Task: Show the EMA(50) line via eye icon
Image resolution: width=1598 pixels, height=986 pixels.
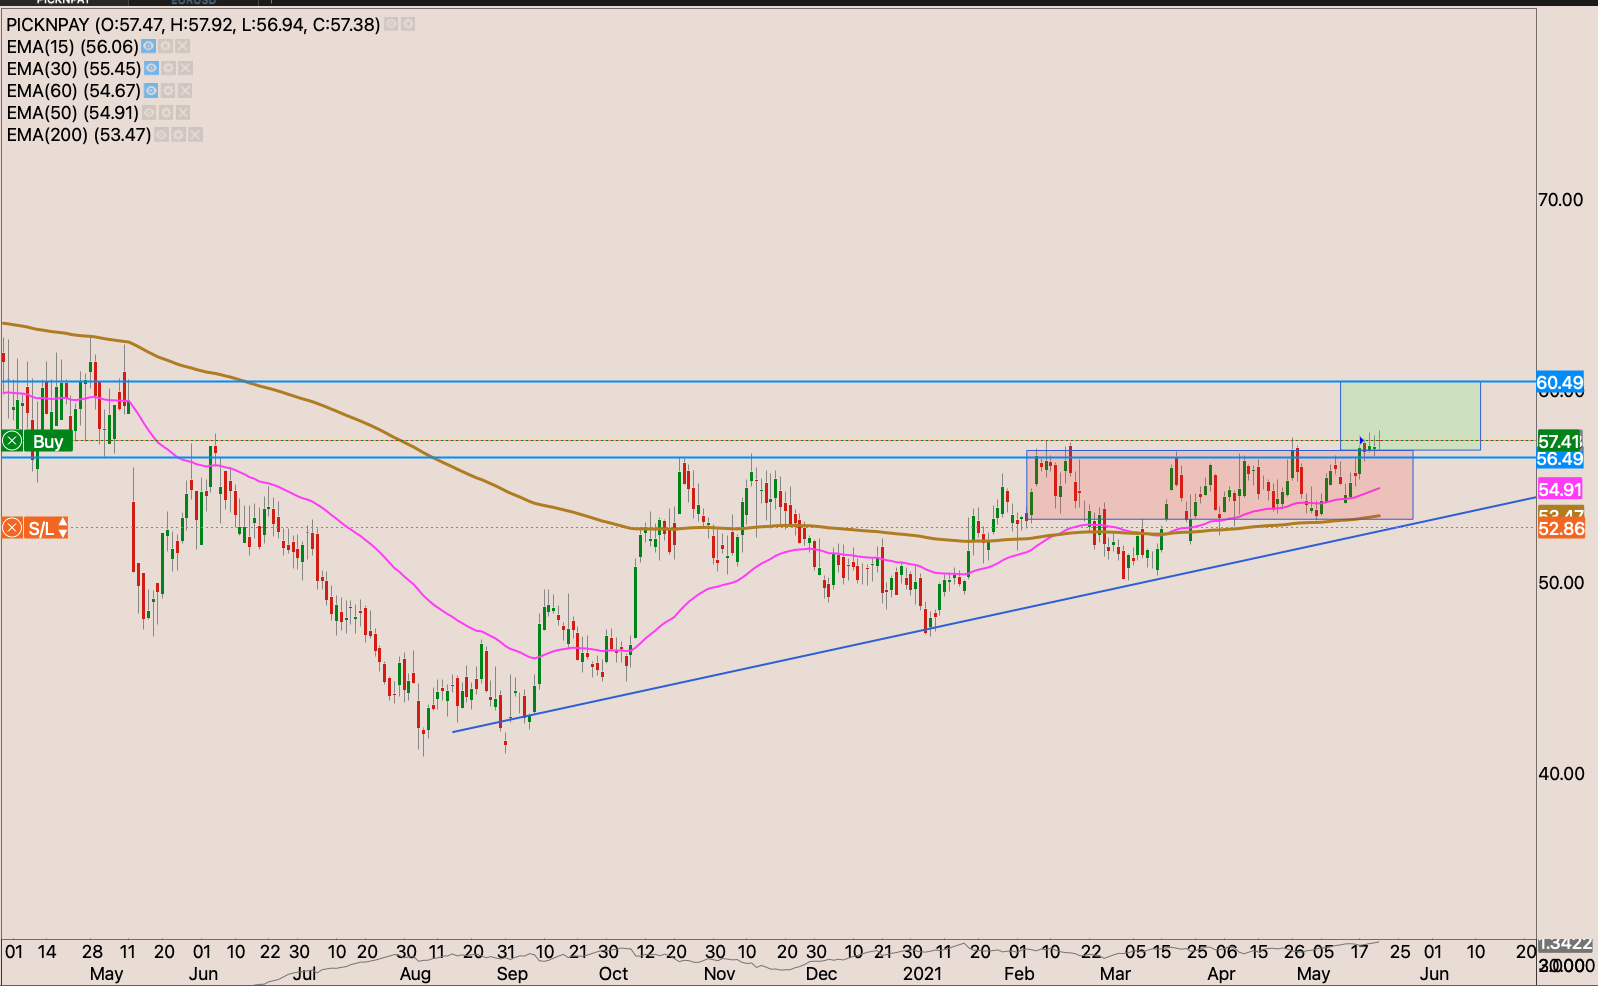Action: click(149, 113)
